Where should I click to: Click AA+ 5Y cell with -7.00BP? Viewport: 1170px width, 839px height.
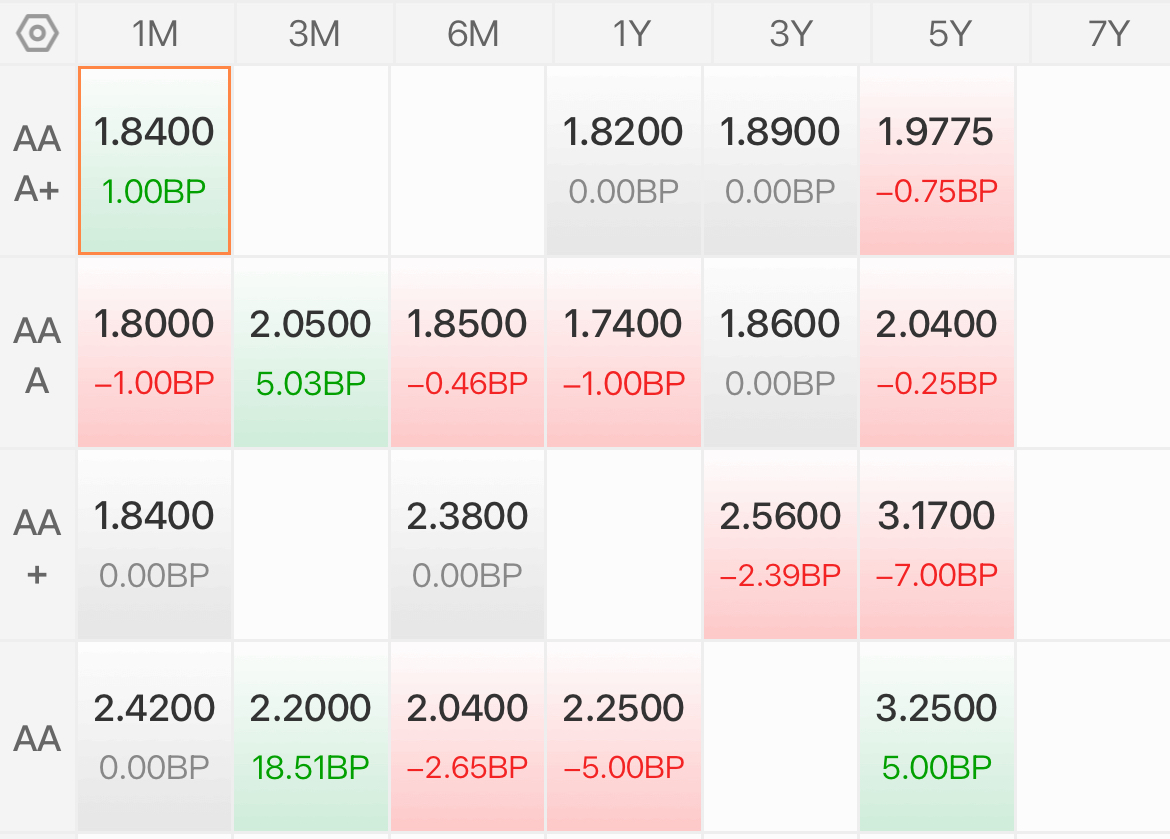(936, 544)
